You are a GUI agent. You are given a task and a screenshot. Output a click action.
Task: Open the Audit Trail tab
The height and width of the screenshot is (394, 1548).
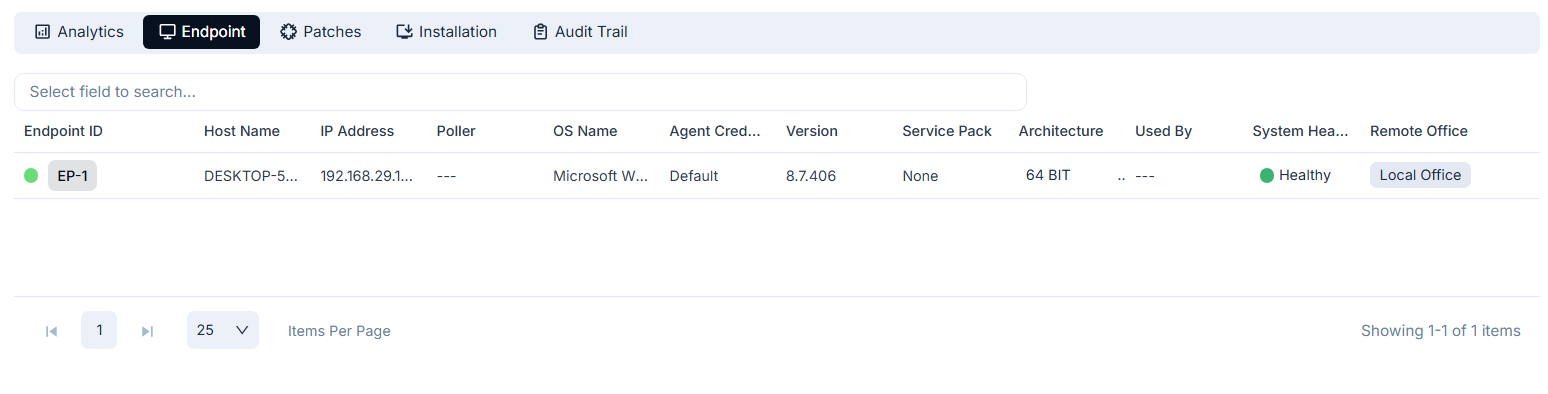[x=580, y=32]
